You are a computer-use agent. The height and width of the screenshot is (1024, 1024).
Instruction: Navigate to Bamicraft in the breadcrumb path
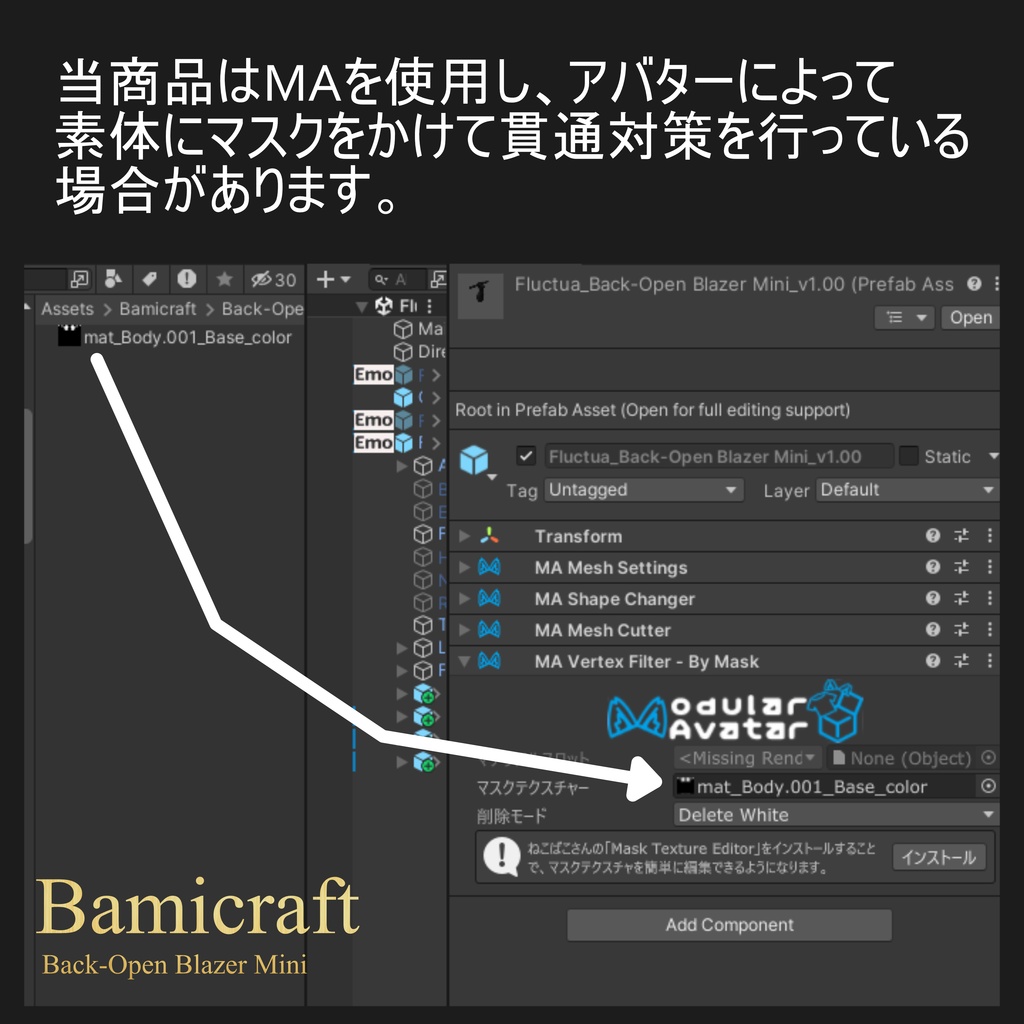pyautogui.click(x=157, y=308)
